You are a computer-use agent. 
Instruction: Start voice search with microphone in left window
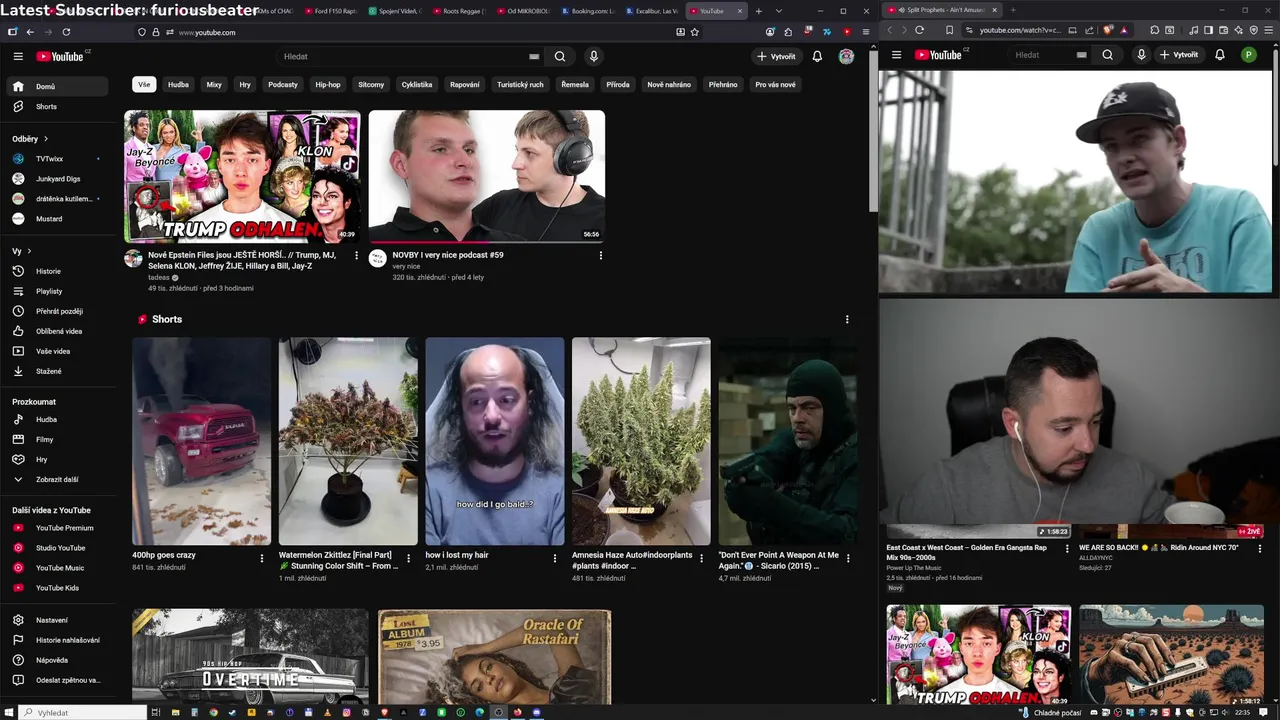click(x=594, y=57)
